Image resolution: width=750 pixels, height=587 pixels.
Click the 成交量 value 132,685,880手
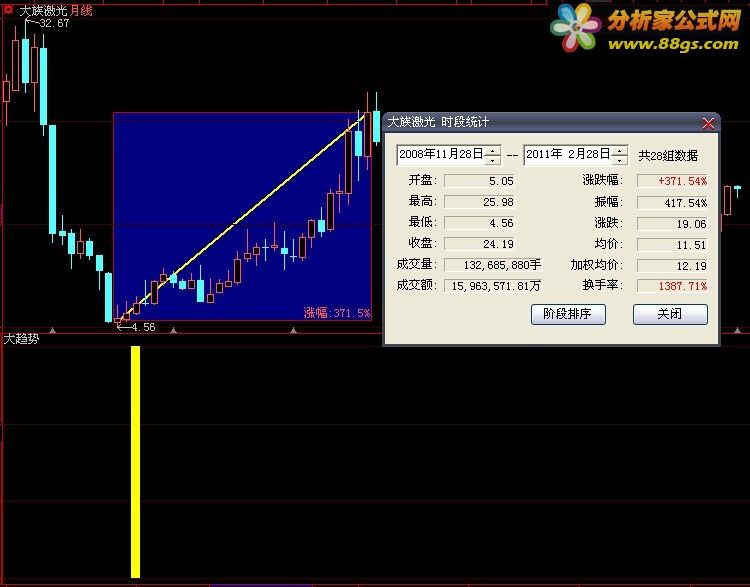click(493, 265)
